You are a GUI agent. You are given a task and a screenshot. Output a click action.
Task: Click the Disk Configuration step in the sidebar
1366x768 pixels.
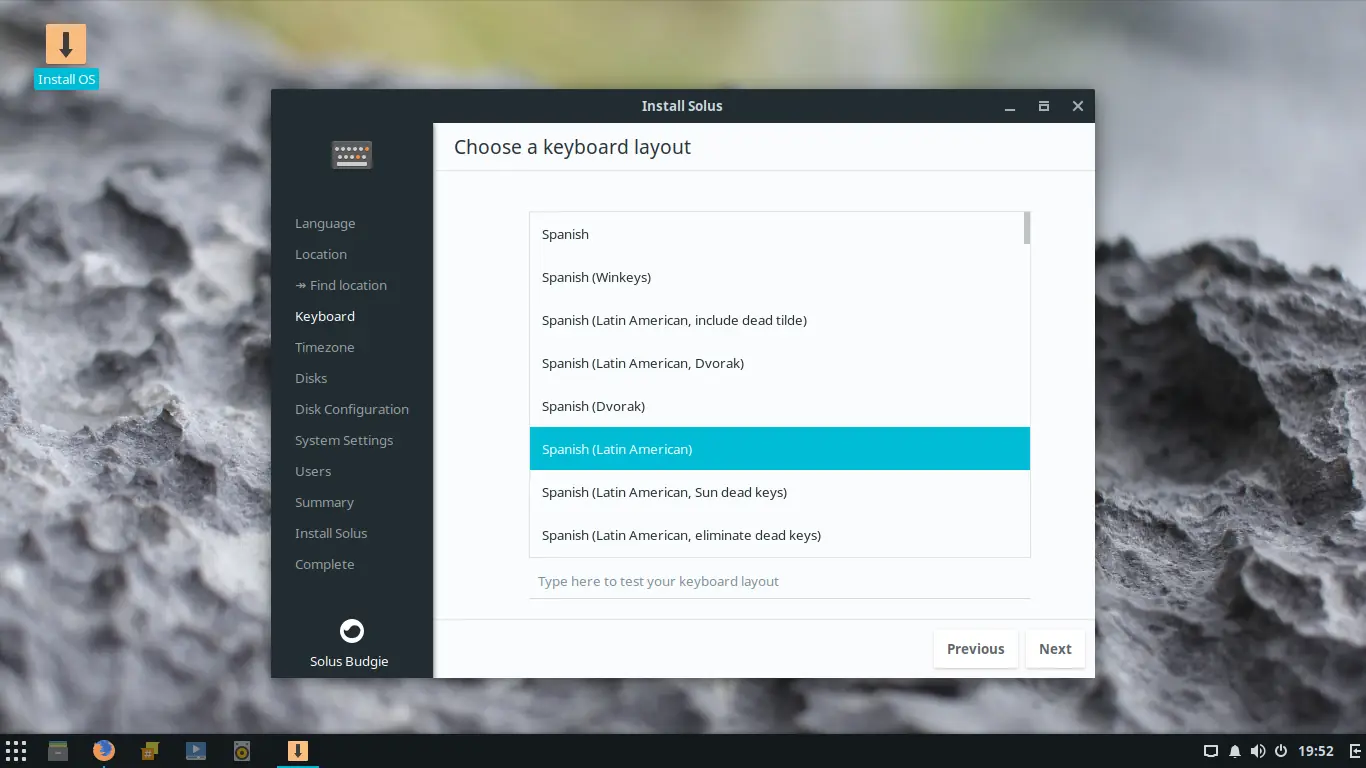352,410
